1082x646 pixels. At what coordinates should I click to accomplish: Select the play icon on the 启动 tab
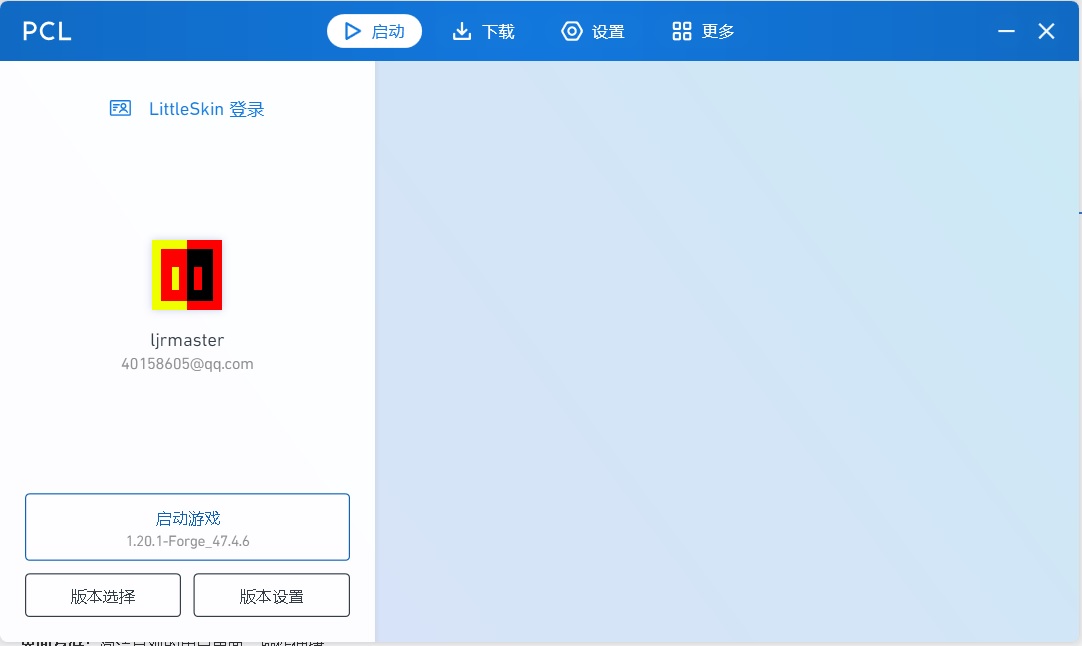click(x=351, y=31)
